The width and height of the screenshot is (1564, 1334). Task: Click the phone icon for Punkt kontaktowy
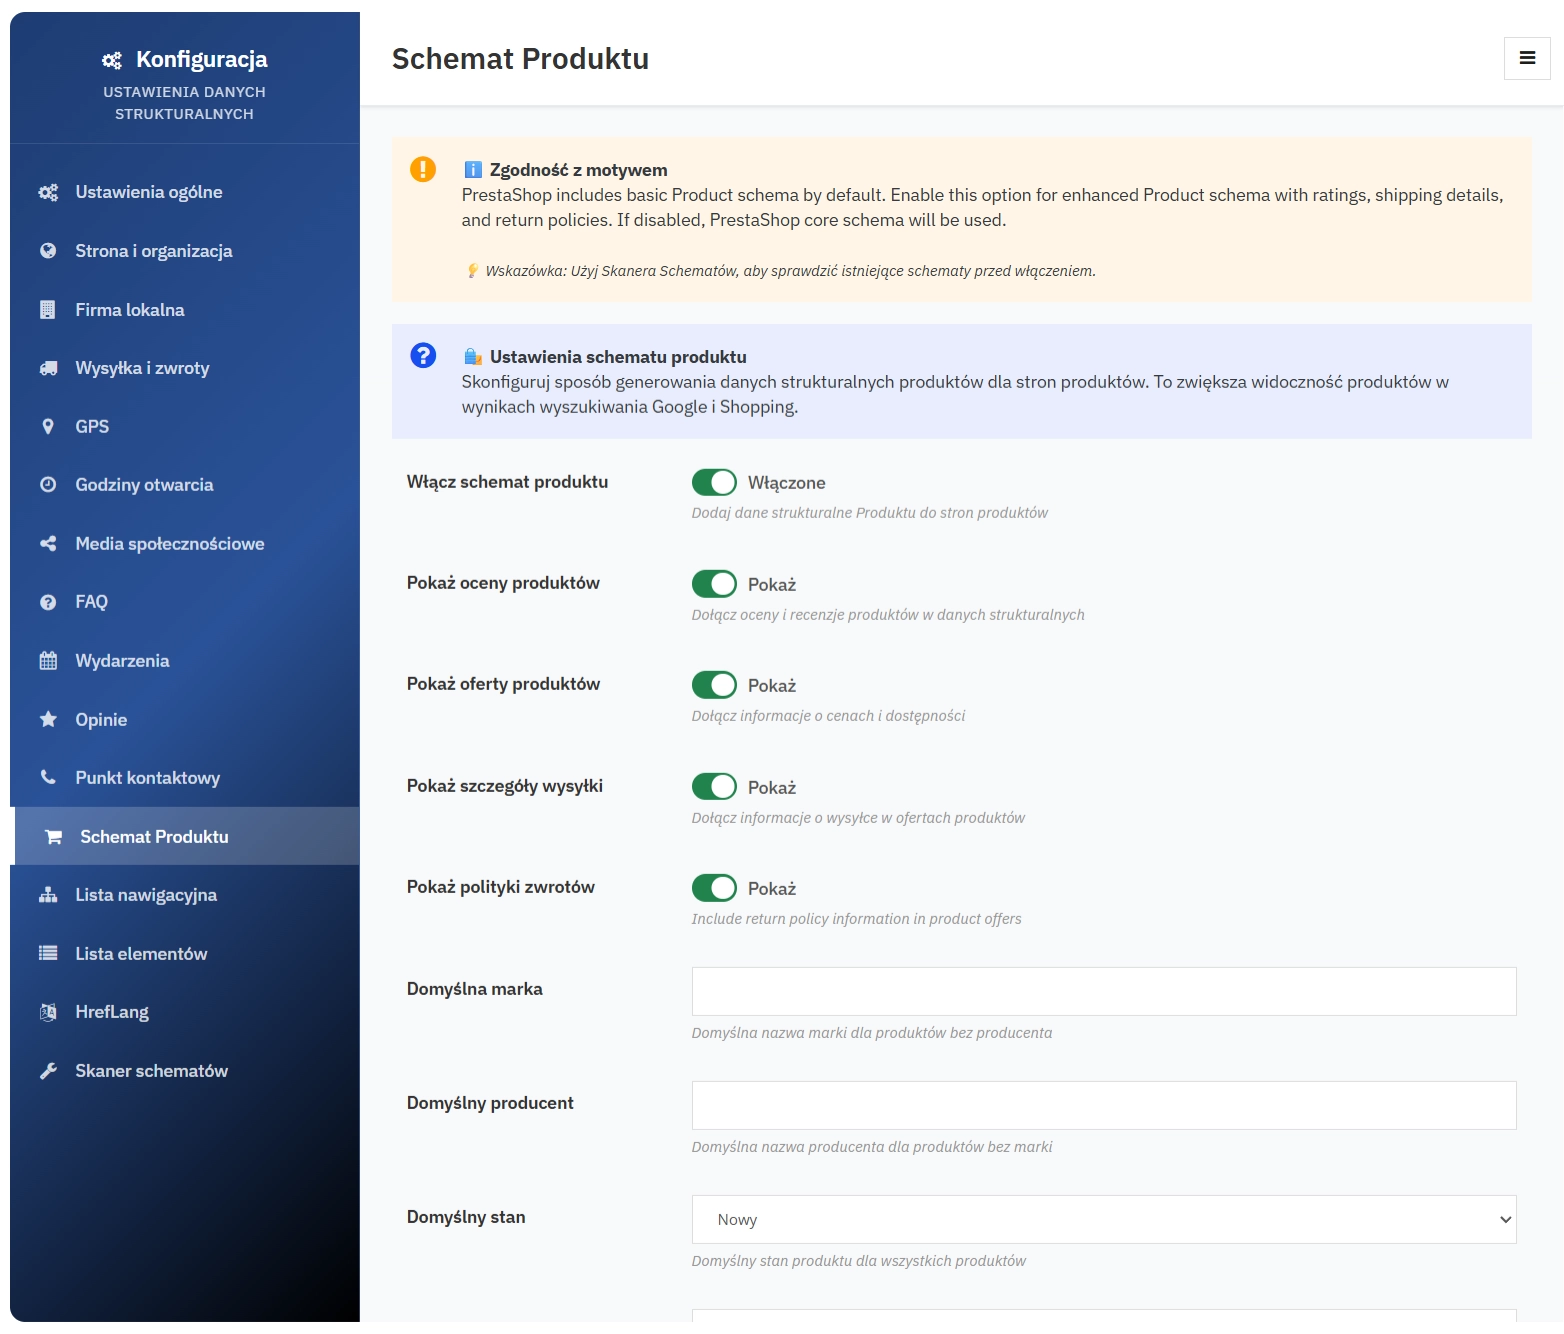(x=48, y=777)
